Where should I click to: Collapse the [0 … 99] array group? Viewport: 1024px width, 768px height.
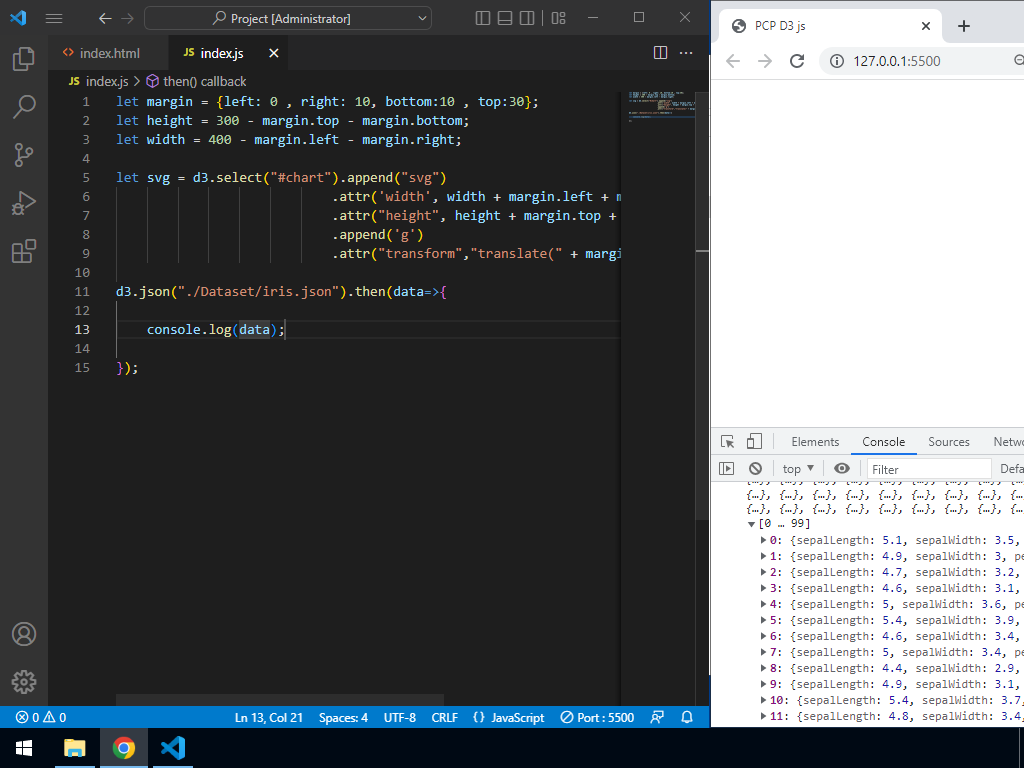(752, 524)
